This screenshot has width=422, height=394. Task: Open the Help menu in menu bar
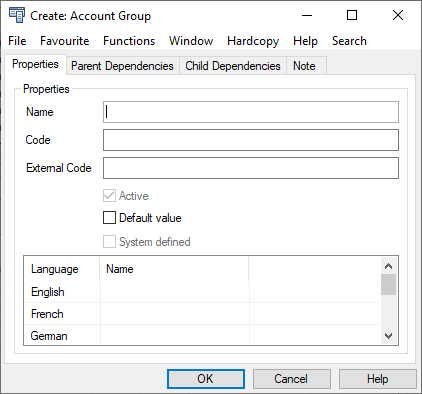pos(305,41)
